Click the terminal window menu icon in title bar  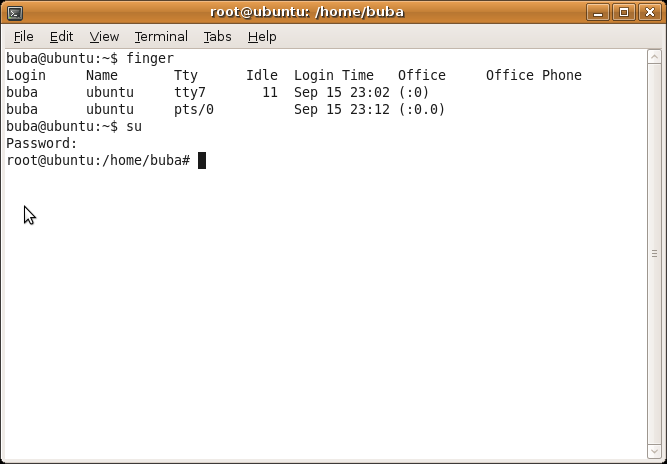15,13
